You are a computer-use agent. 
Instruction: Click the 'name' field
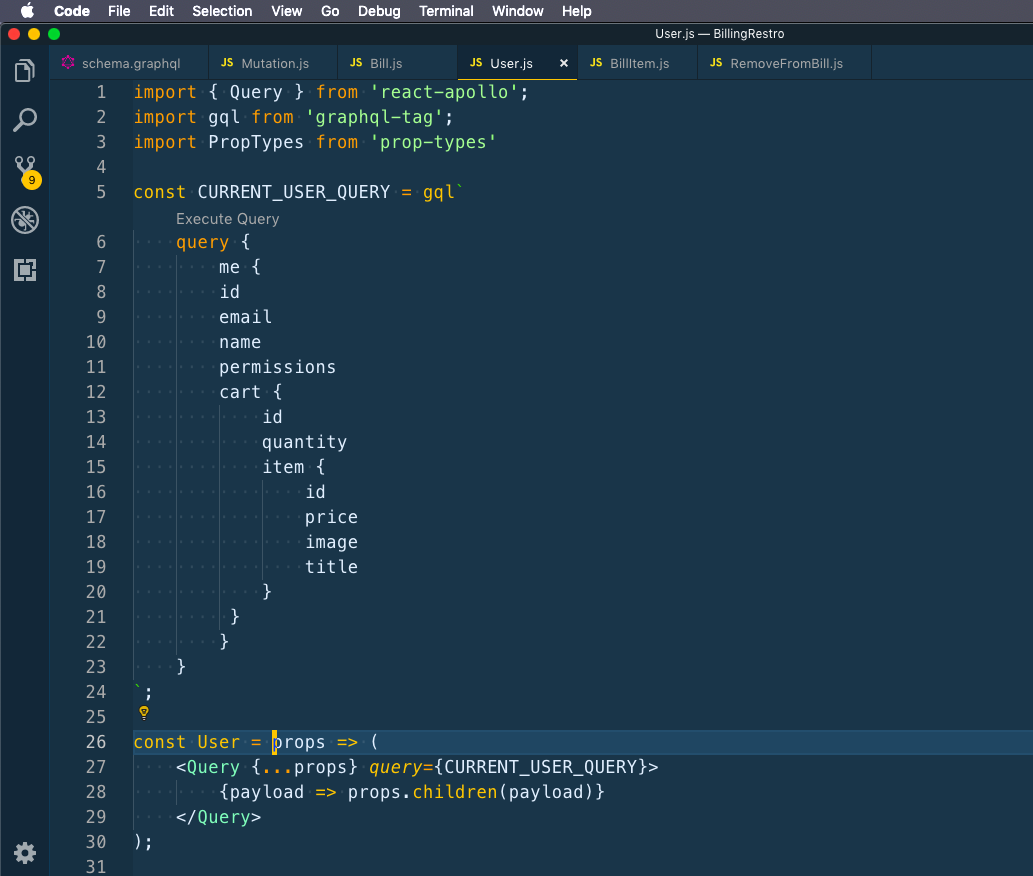pos(240,342)
